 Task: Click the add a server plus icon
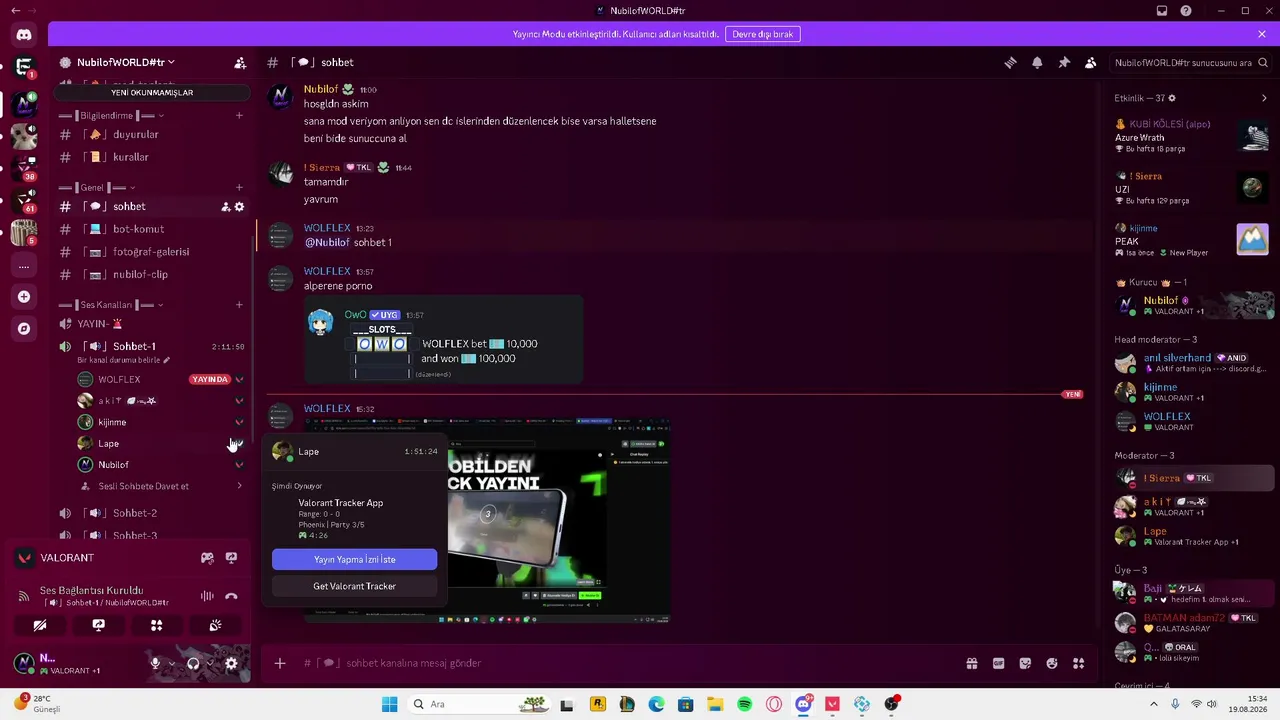pos(24,297)
